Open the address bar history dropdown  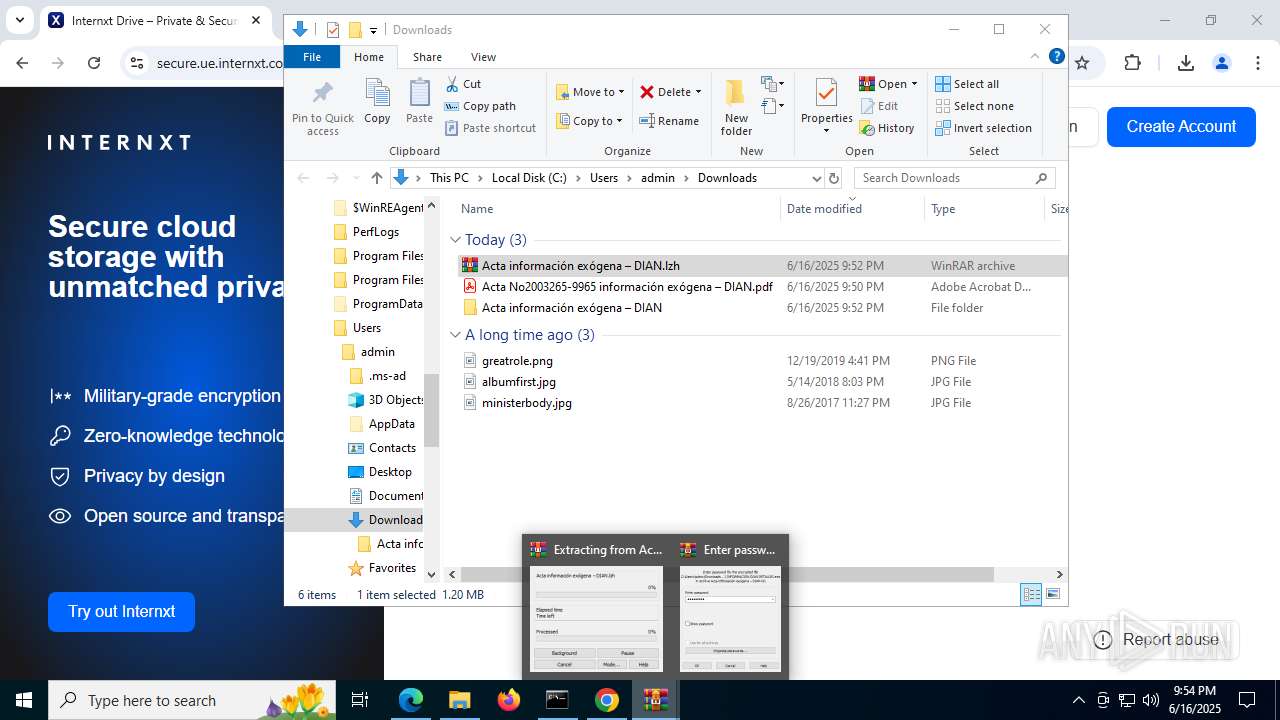(816, 178)
